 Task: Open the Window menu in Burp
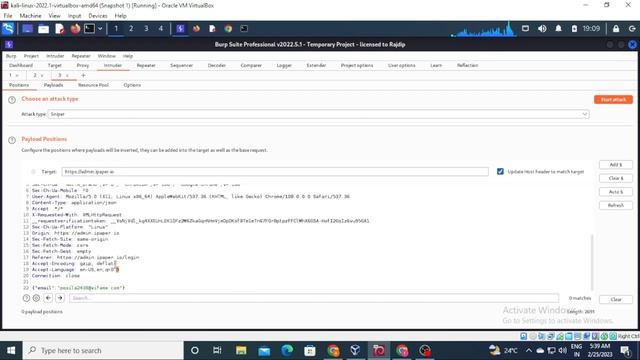pyautogui.click(x=107, y=56)
